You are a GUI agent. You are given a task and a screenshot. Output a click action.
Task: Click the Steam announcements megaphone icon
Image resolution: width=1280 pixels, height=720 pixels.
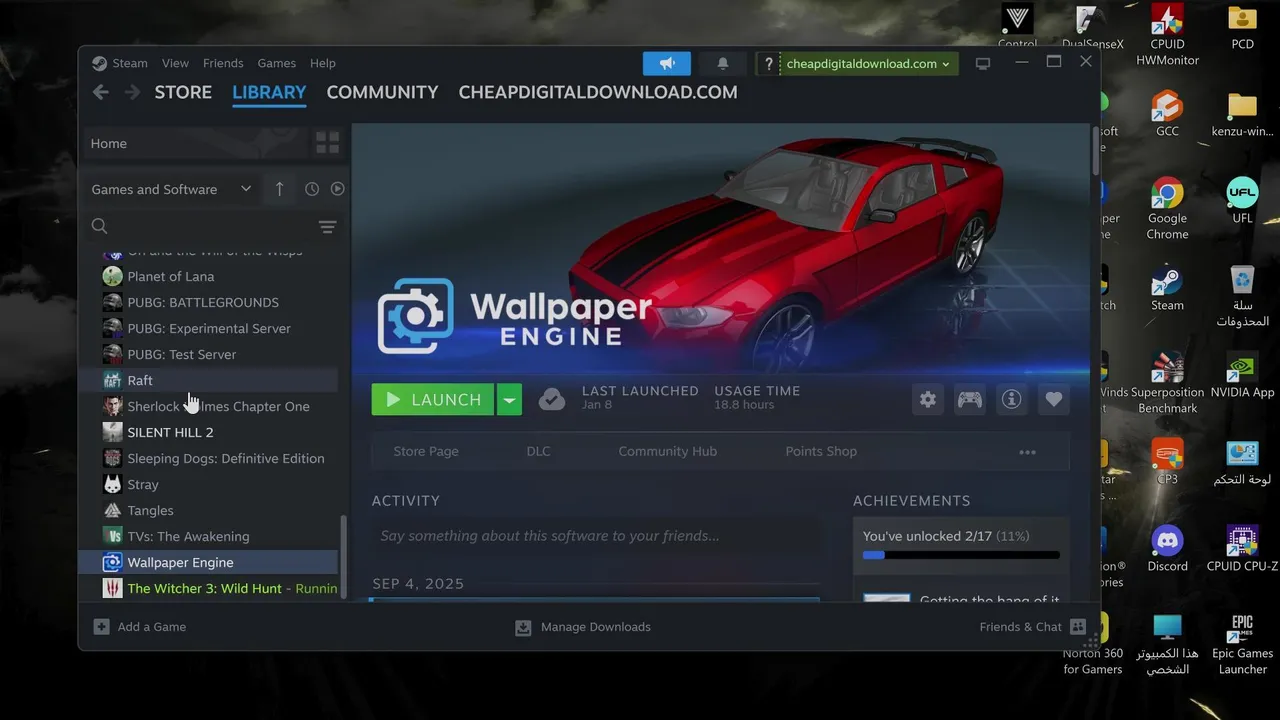pos(667,64)
